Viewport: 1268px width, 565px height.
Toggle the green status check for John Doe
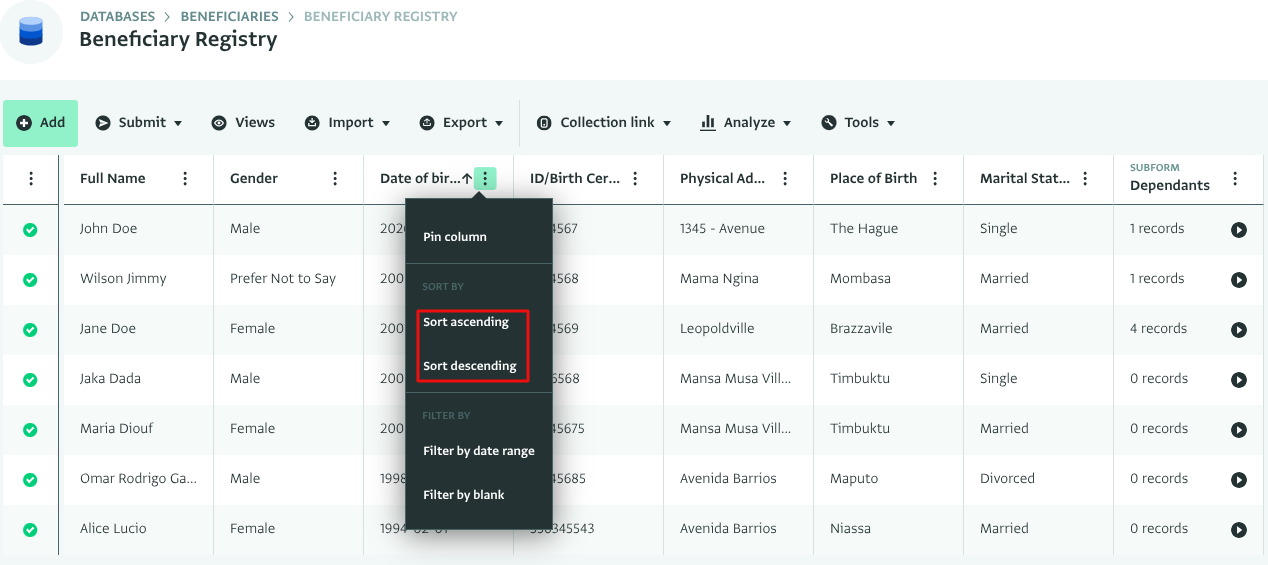30,230
